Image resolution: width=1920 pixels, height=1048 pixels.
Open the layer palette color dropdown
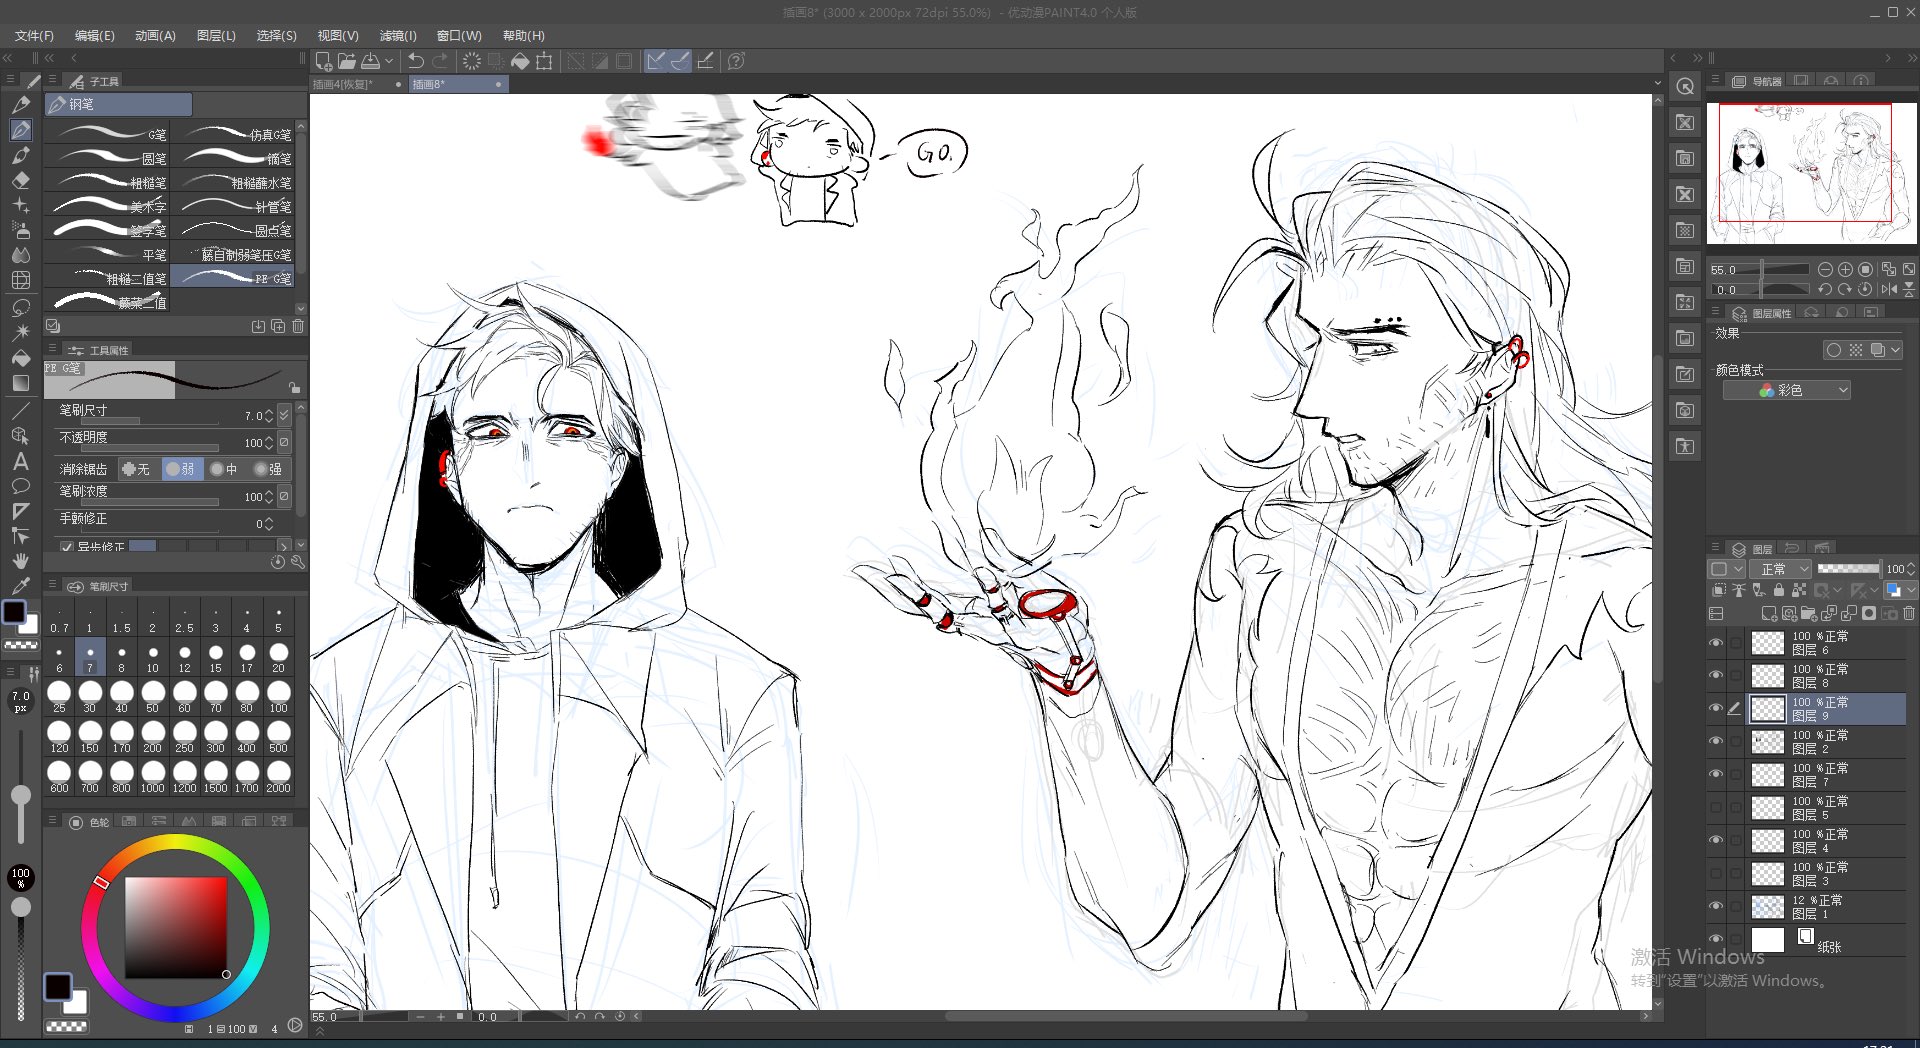coord(1725,569)
